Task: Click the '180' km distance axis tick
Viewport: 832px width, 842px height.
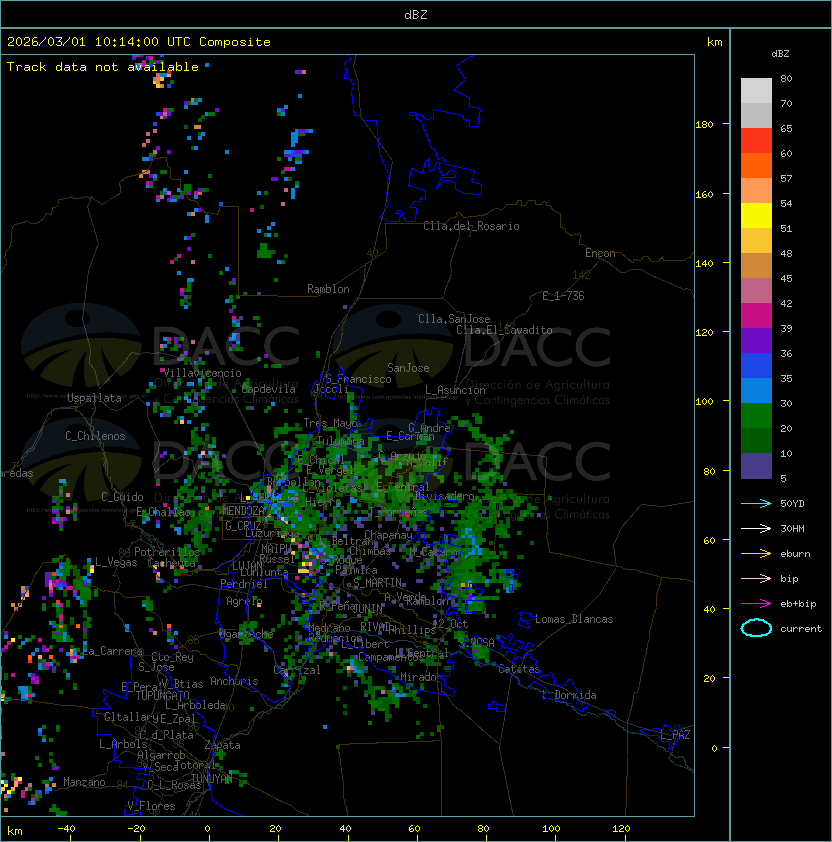Action: coord(704,125)
